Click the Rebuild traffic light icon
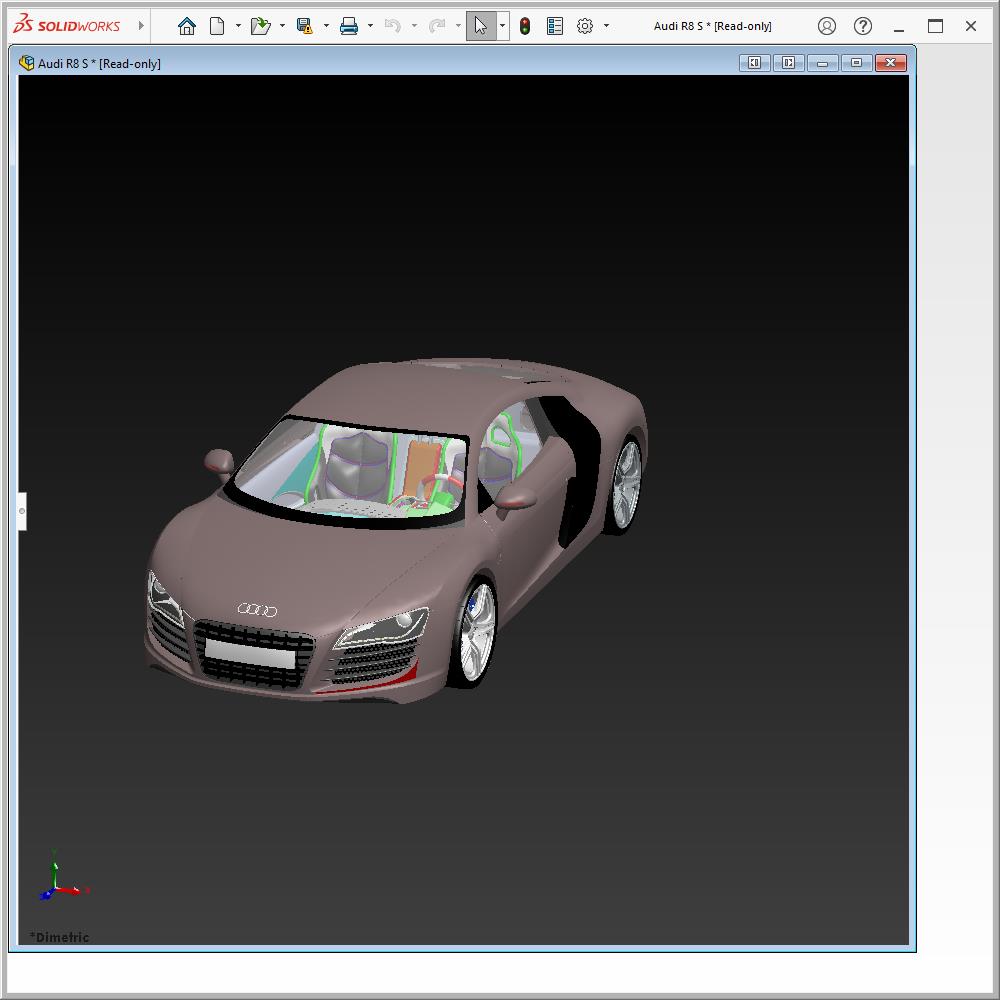Screen dimensions: 1000x1000 tap(525, 26)
